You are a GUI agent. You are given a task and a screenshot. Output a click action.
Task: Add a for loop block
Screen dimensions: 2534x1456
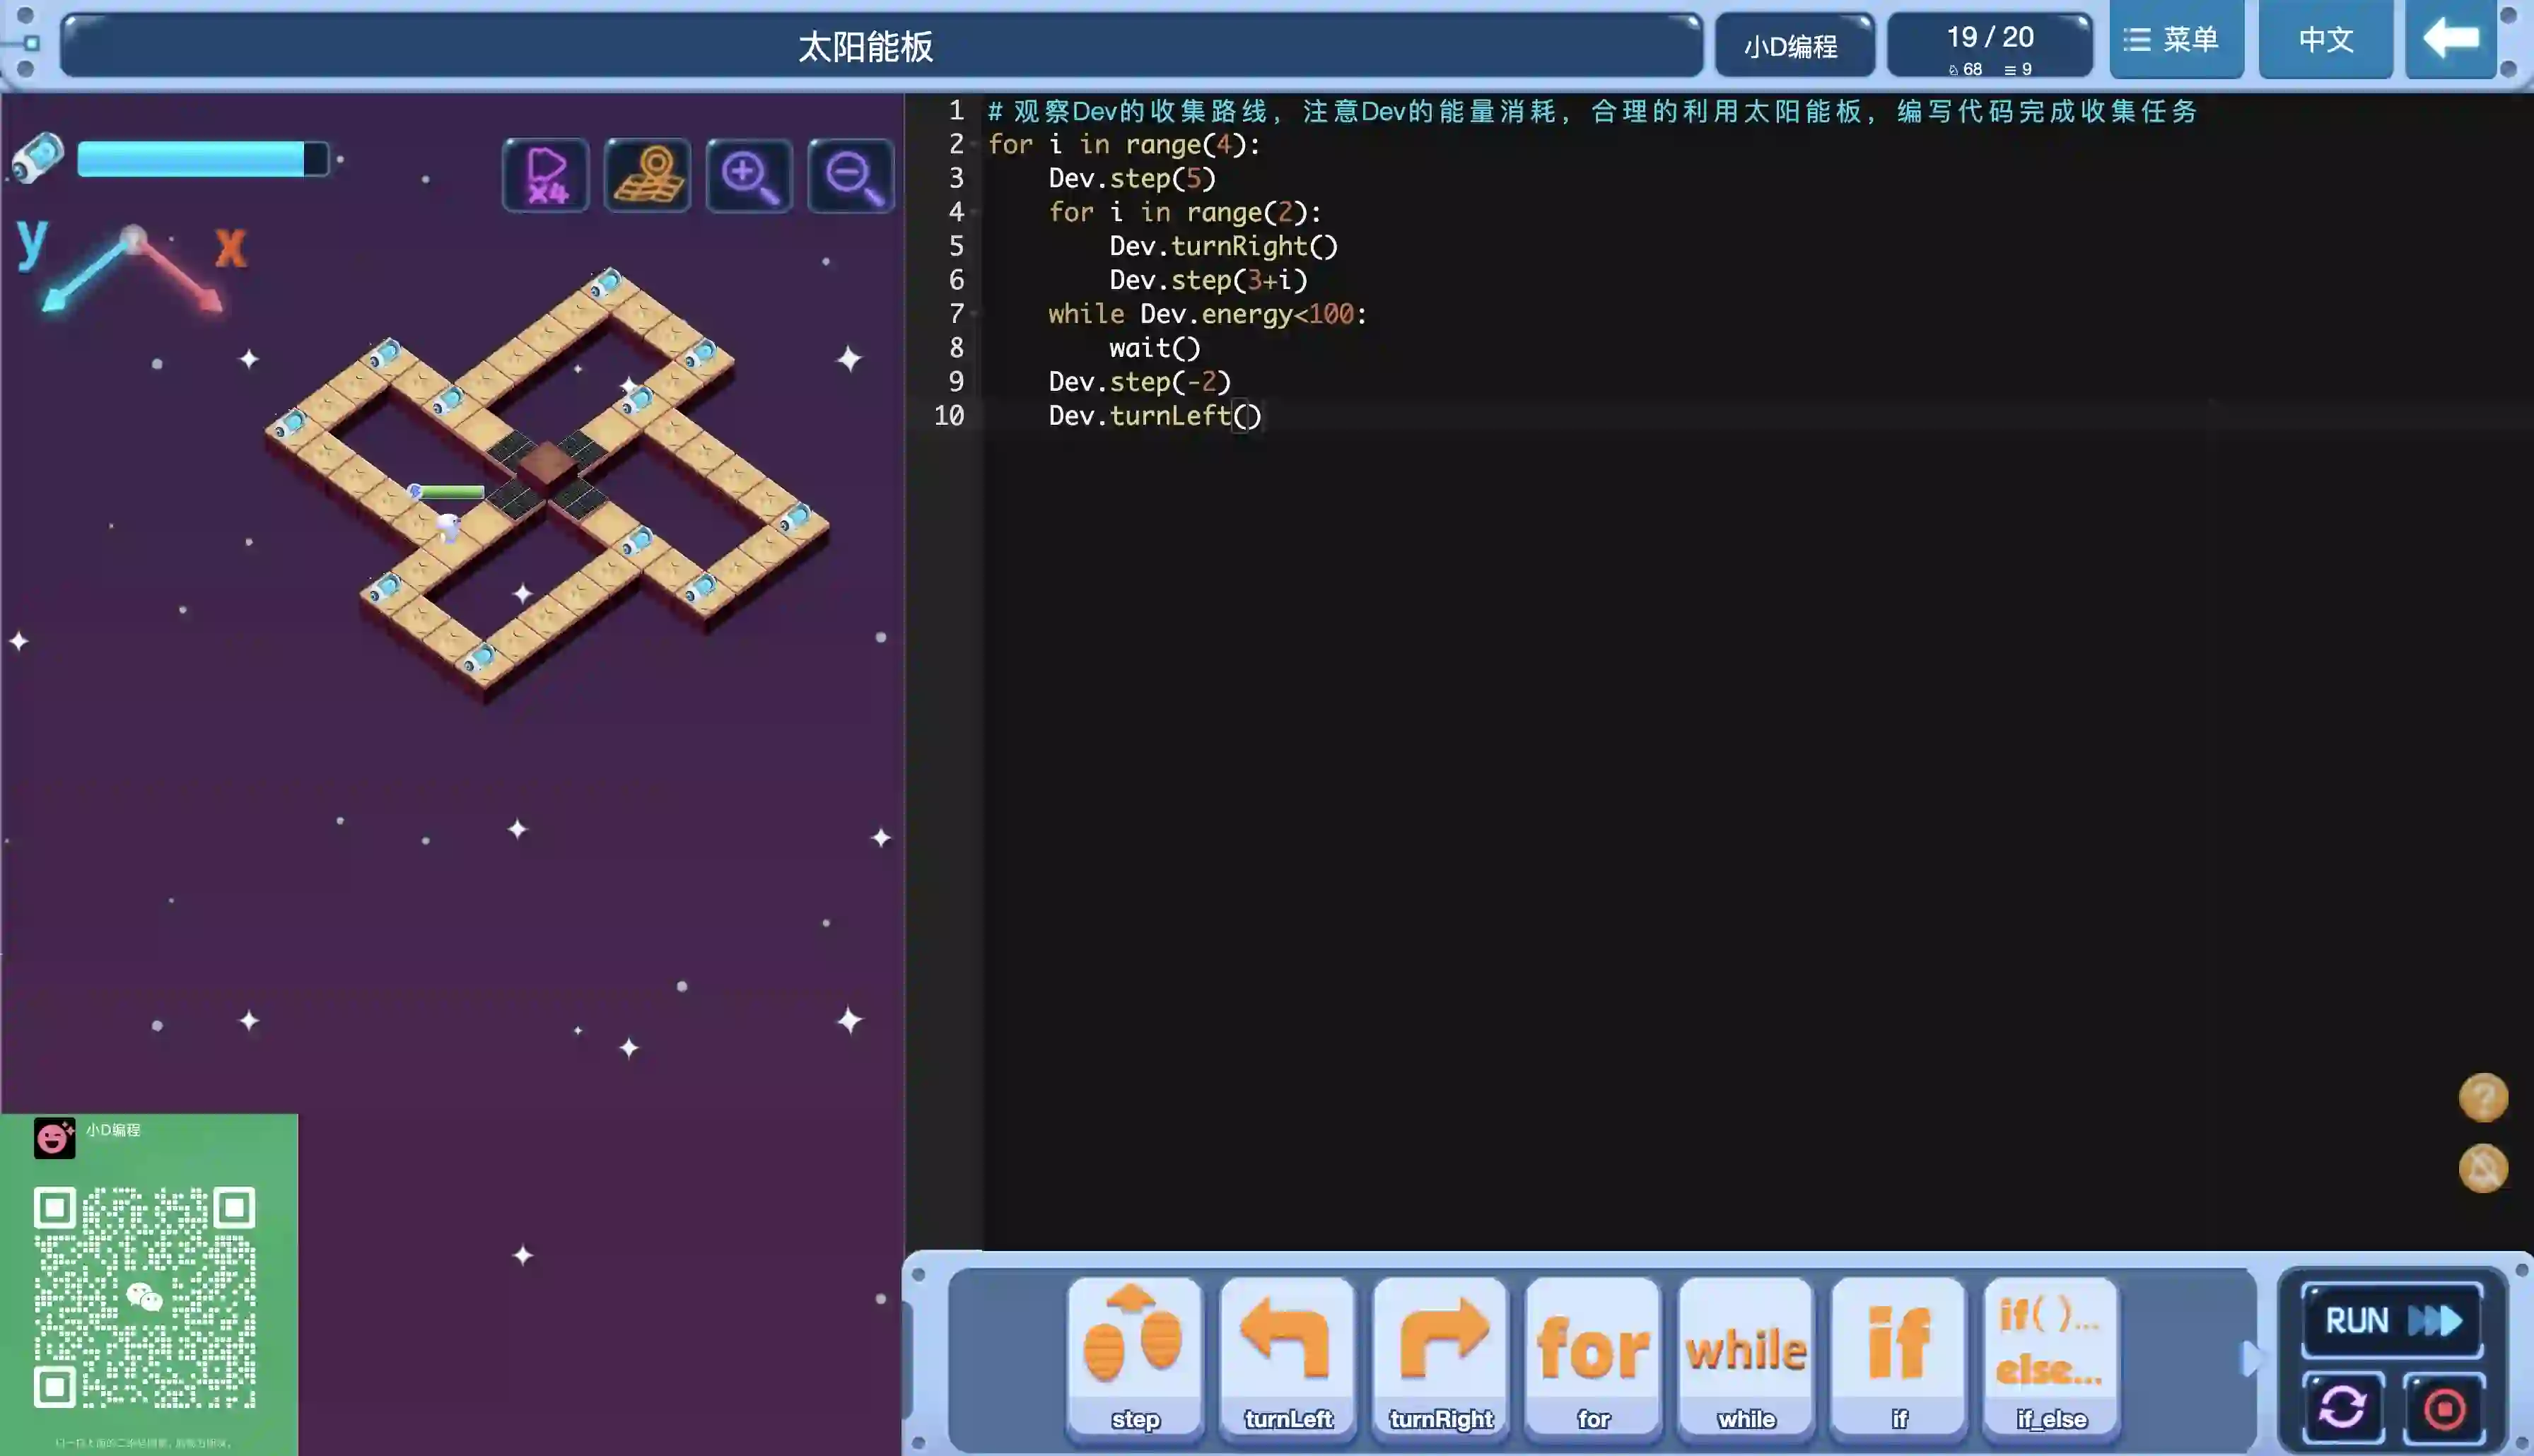[x=1593, y=1357]
